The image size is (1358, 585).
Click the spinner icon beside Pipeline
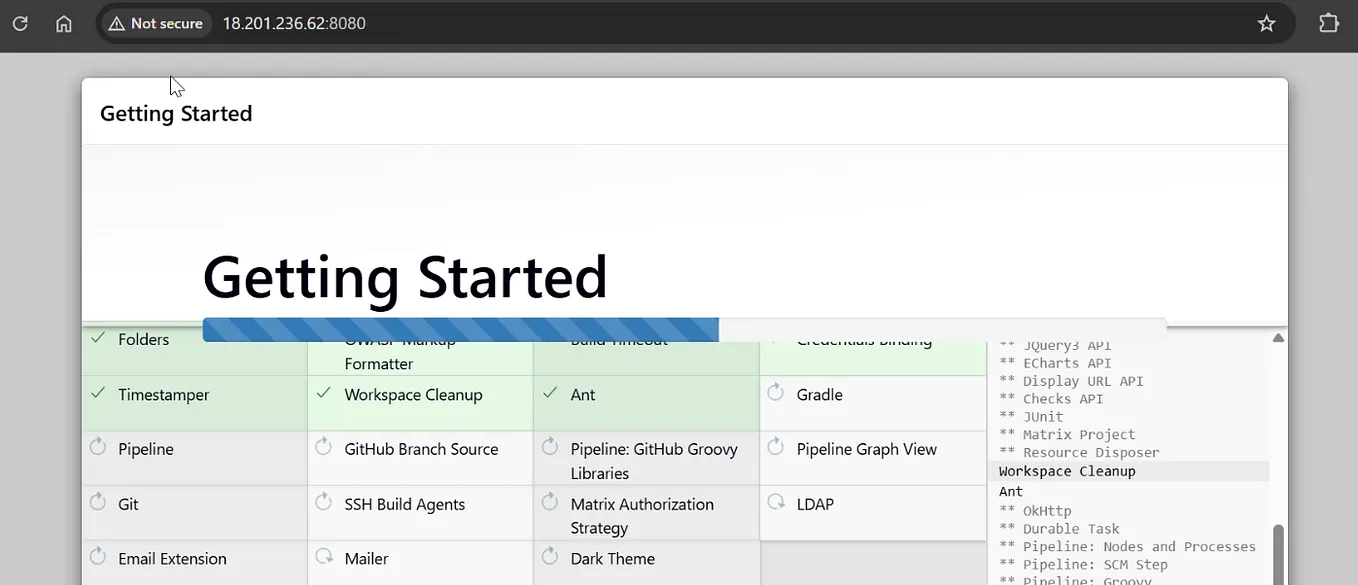click(97, 449)
